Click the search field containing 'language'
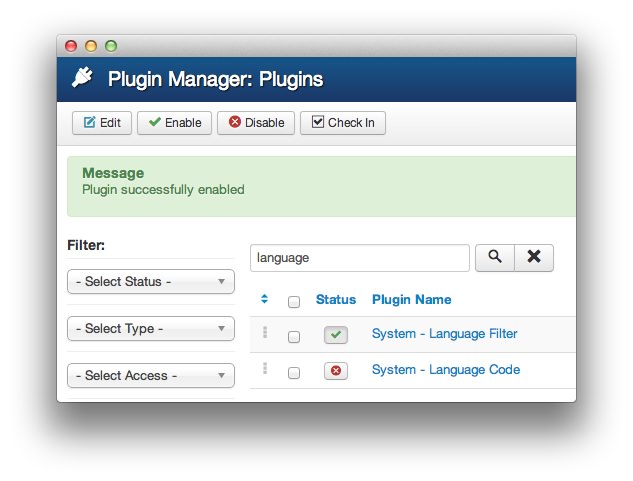The image size is (633, 481). [359, 258]
